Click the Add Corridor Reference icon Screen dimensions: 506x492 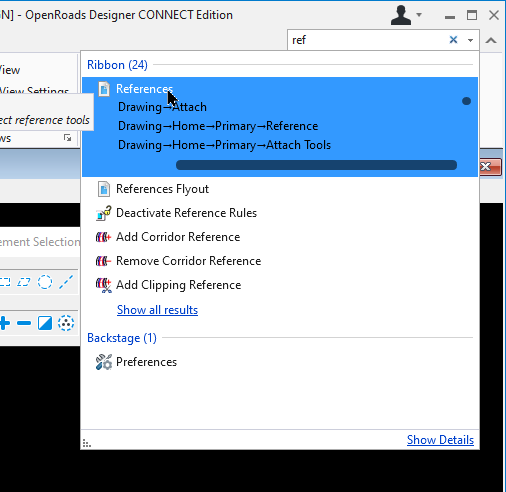point(103,237)
